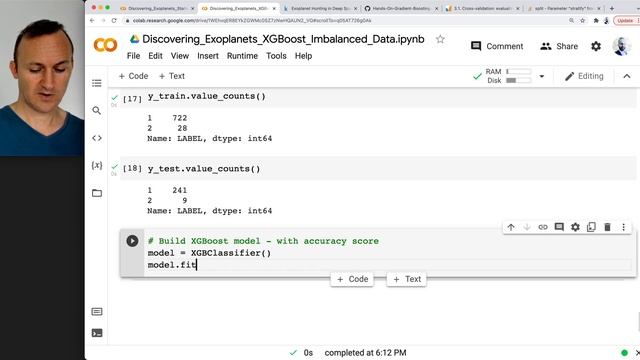Click Build XGBoost model comment line
640x360 pixels.
(263, 241)
